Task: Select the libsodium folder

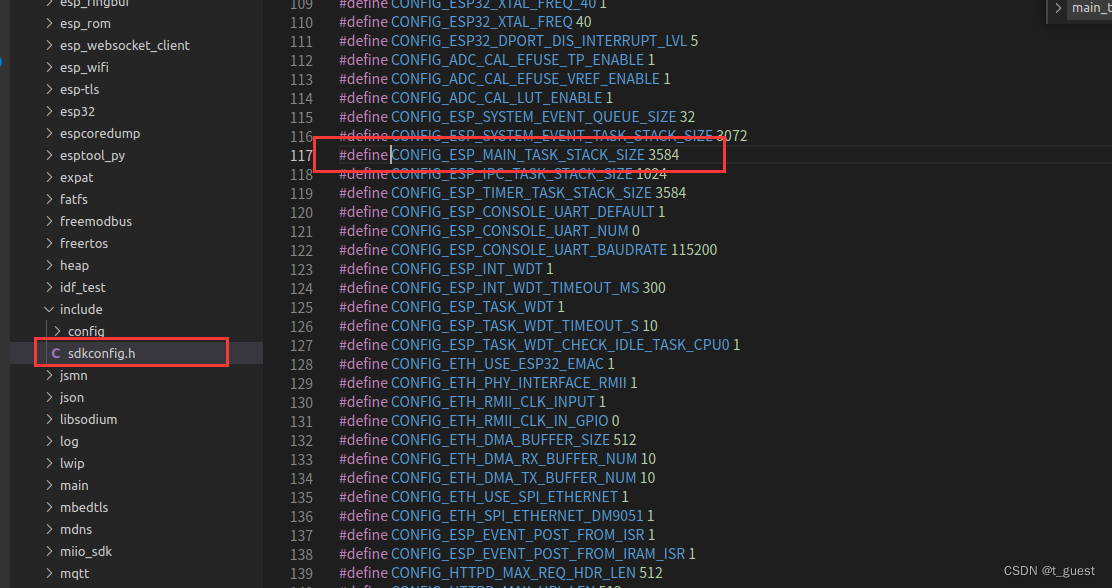Action: pos(89,419)
